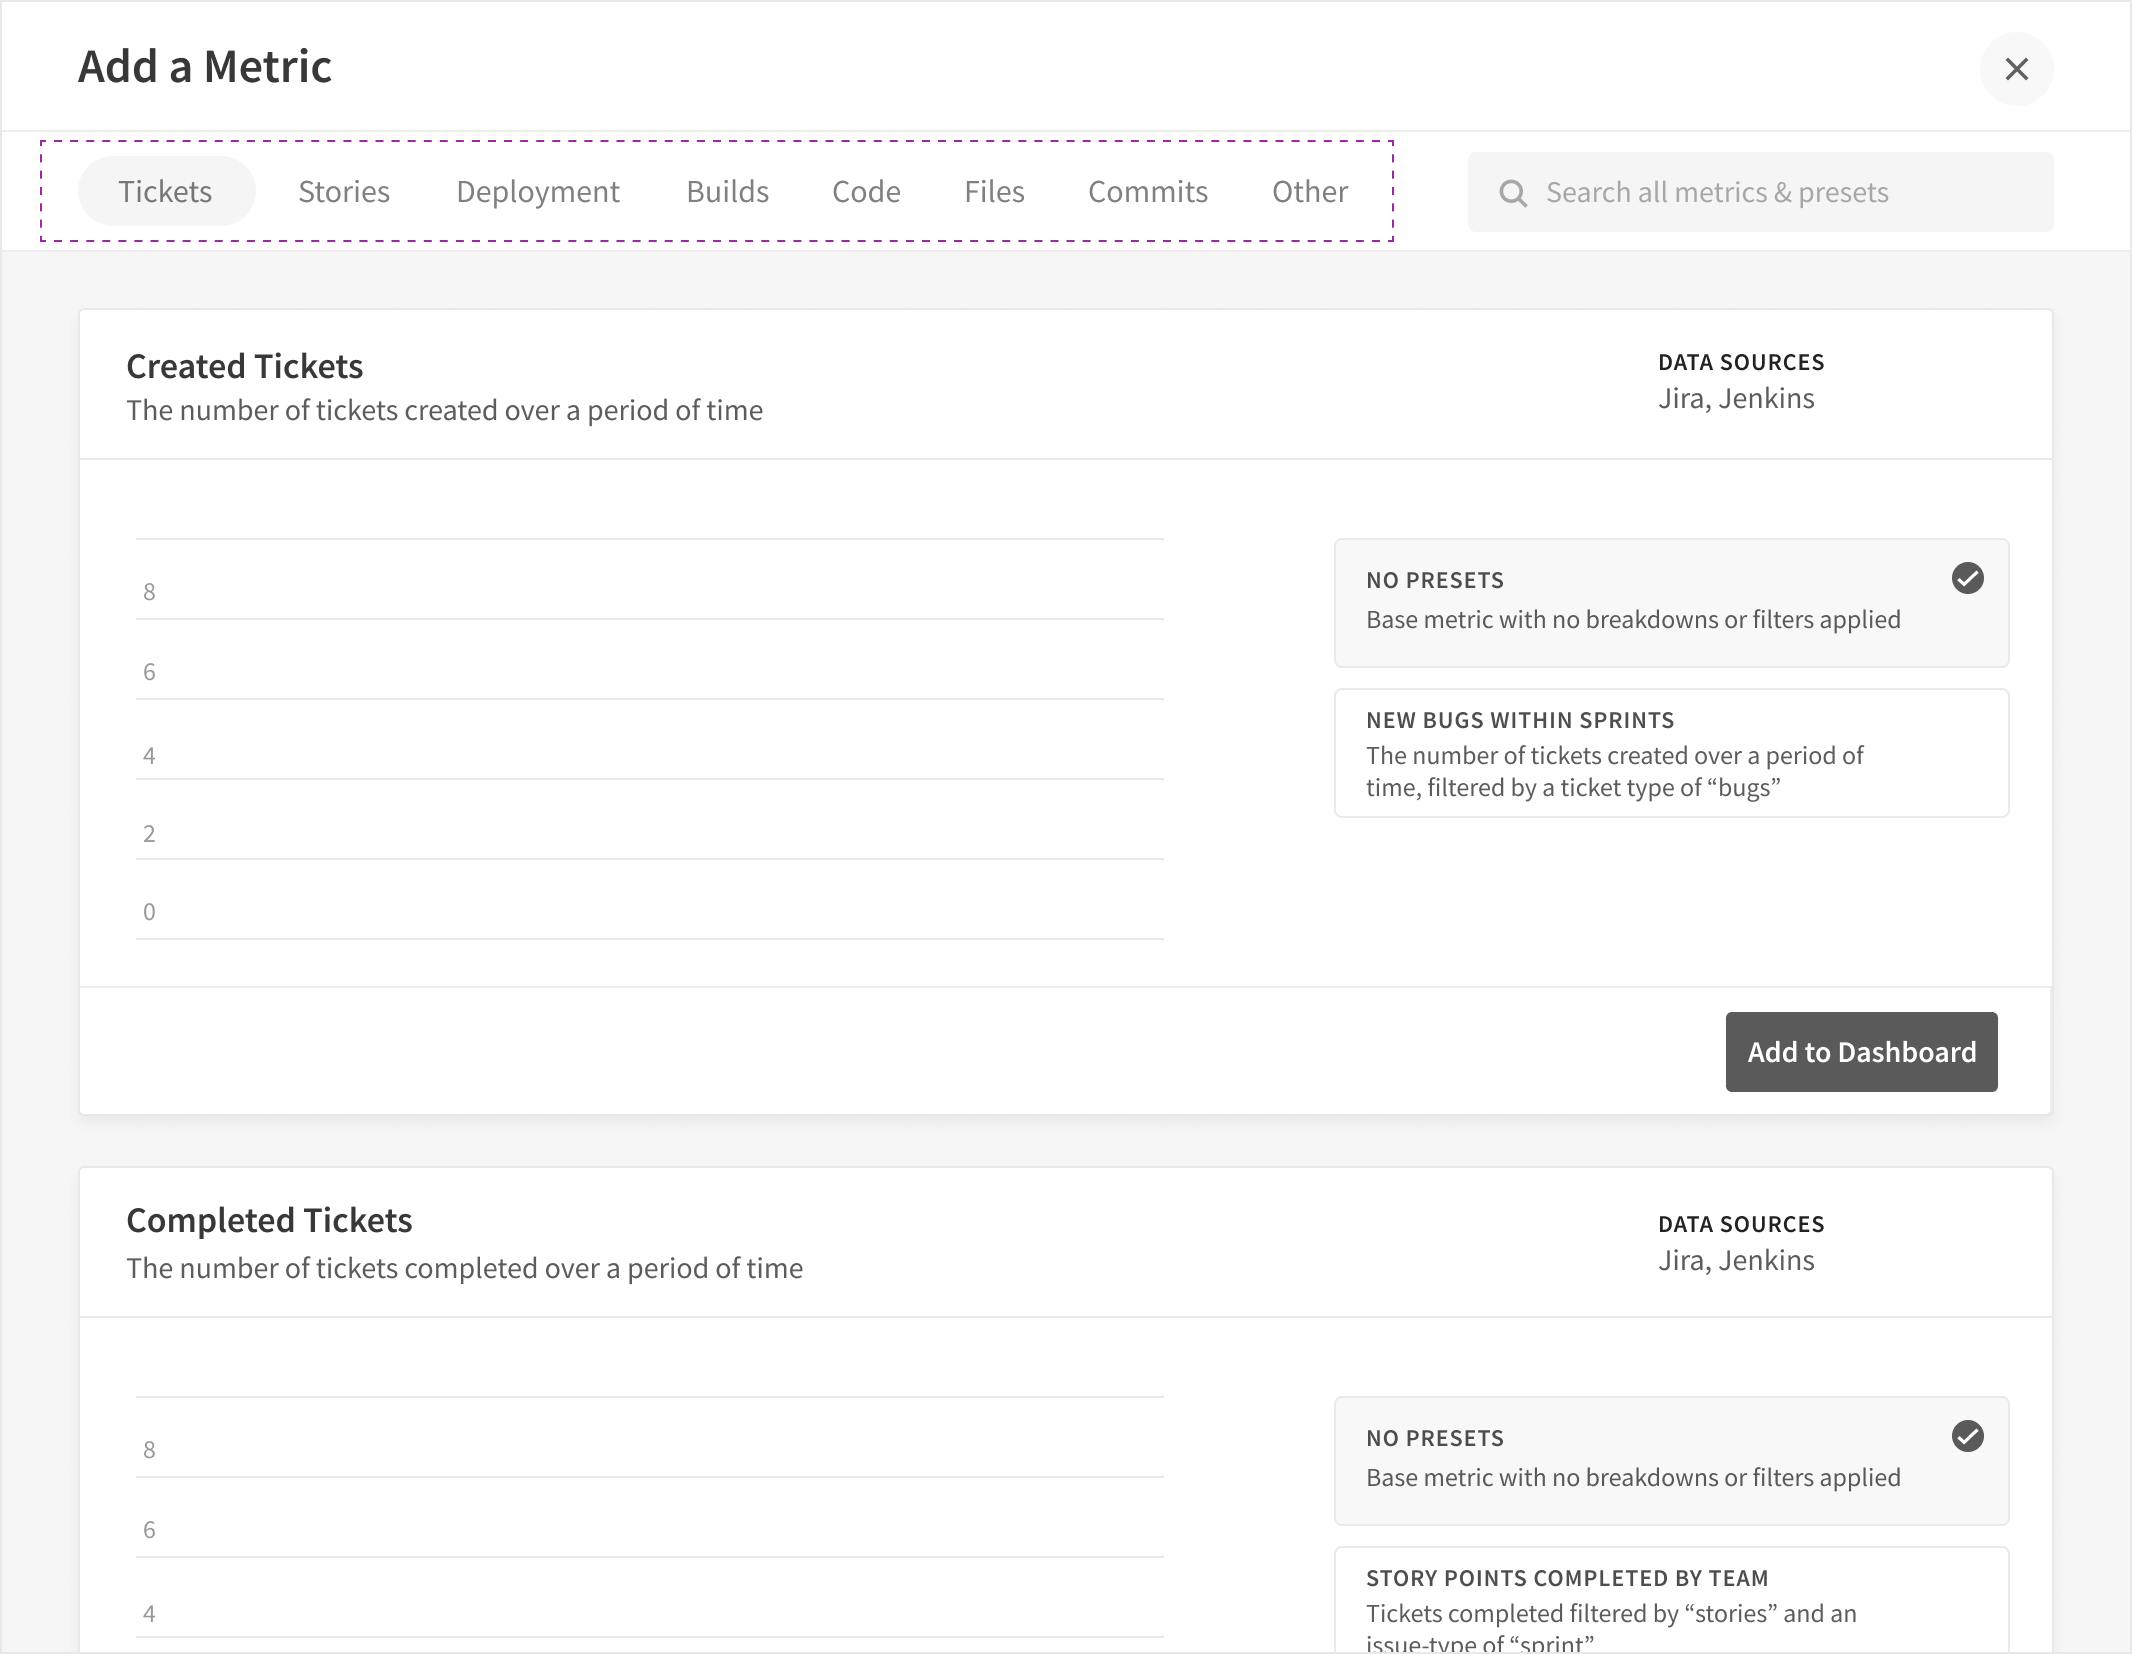Click DATA SOURCES label in Created Tickets card
Image resolution: width=2132 pixels, height=1654 pixels.
[1741, 362]
